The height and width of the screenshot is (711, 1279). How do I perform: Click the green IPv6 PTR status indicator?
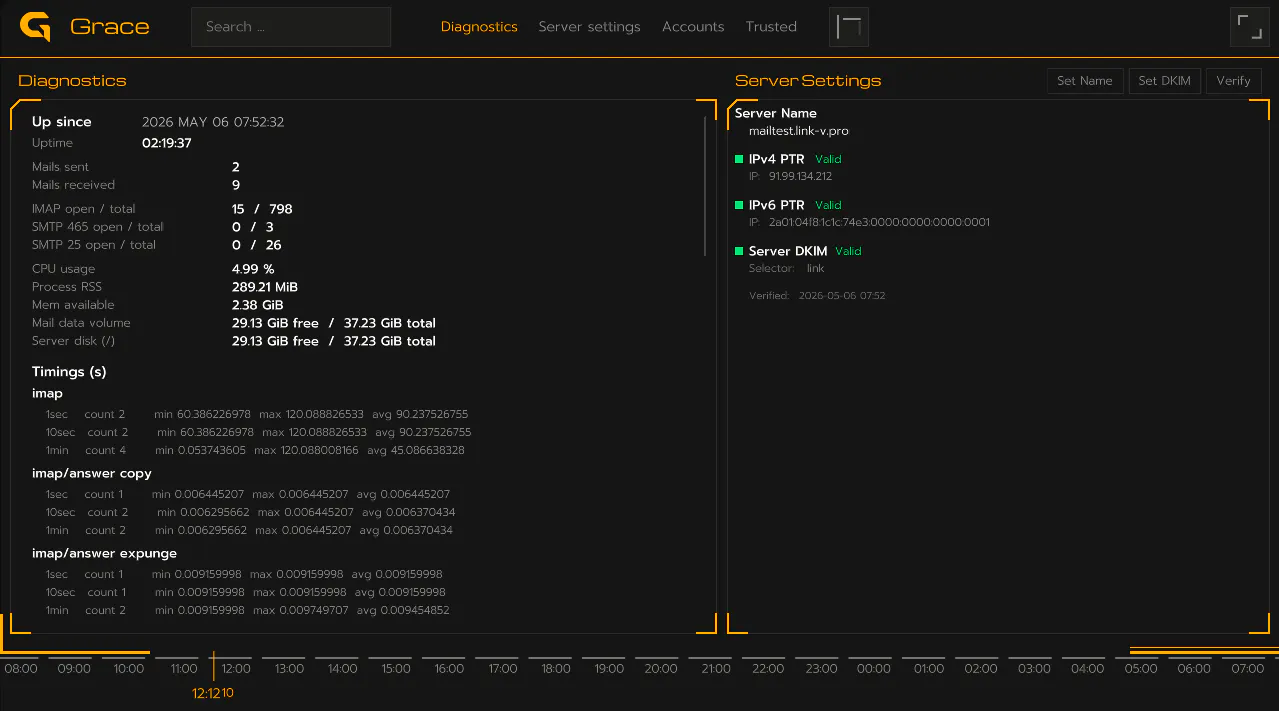click(739, 205)
